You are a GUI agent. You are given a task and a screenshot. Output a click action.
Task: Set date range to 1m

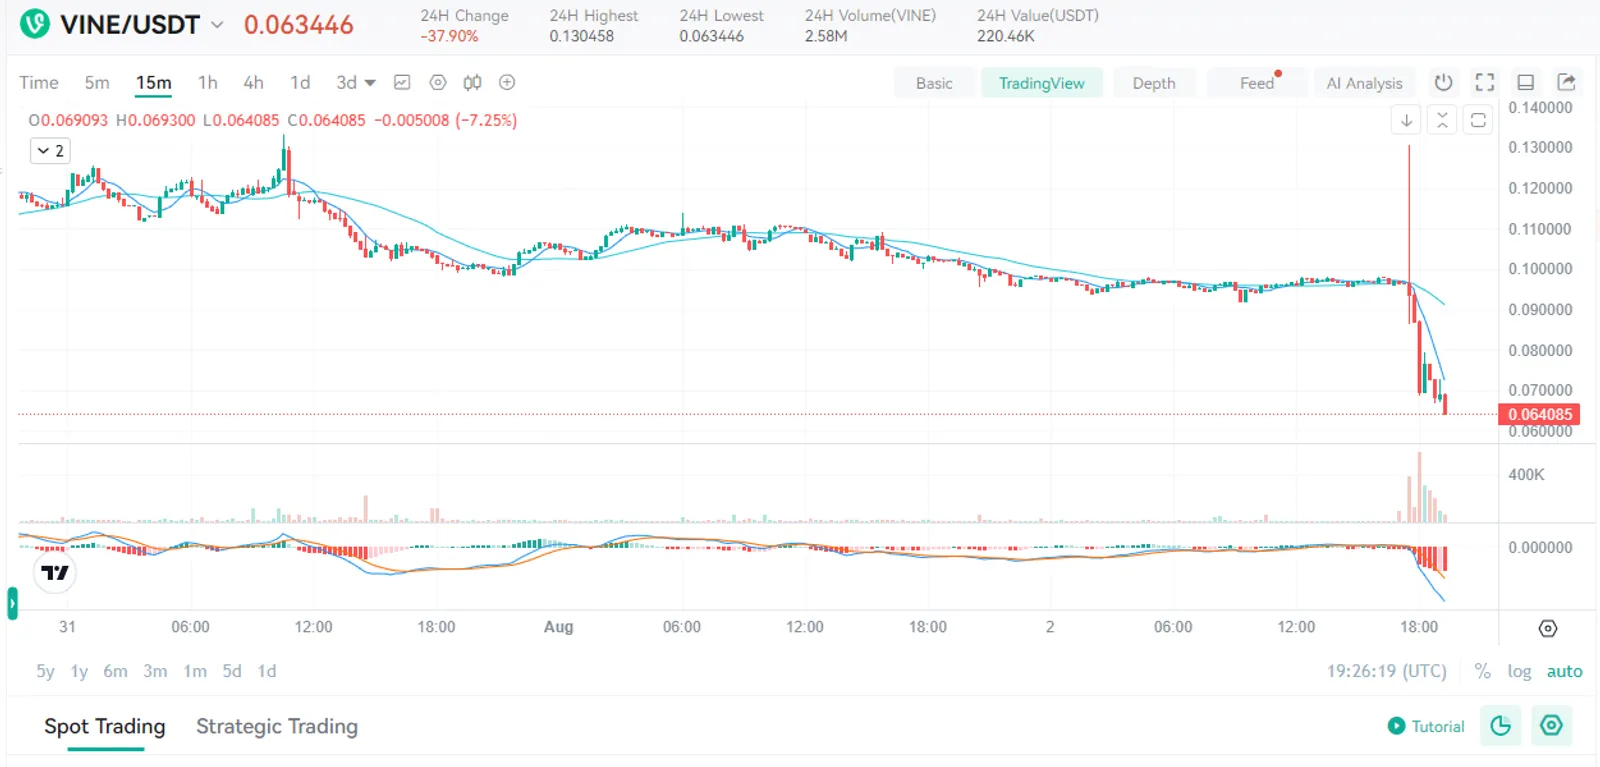coord(195,671)
